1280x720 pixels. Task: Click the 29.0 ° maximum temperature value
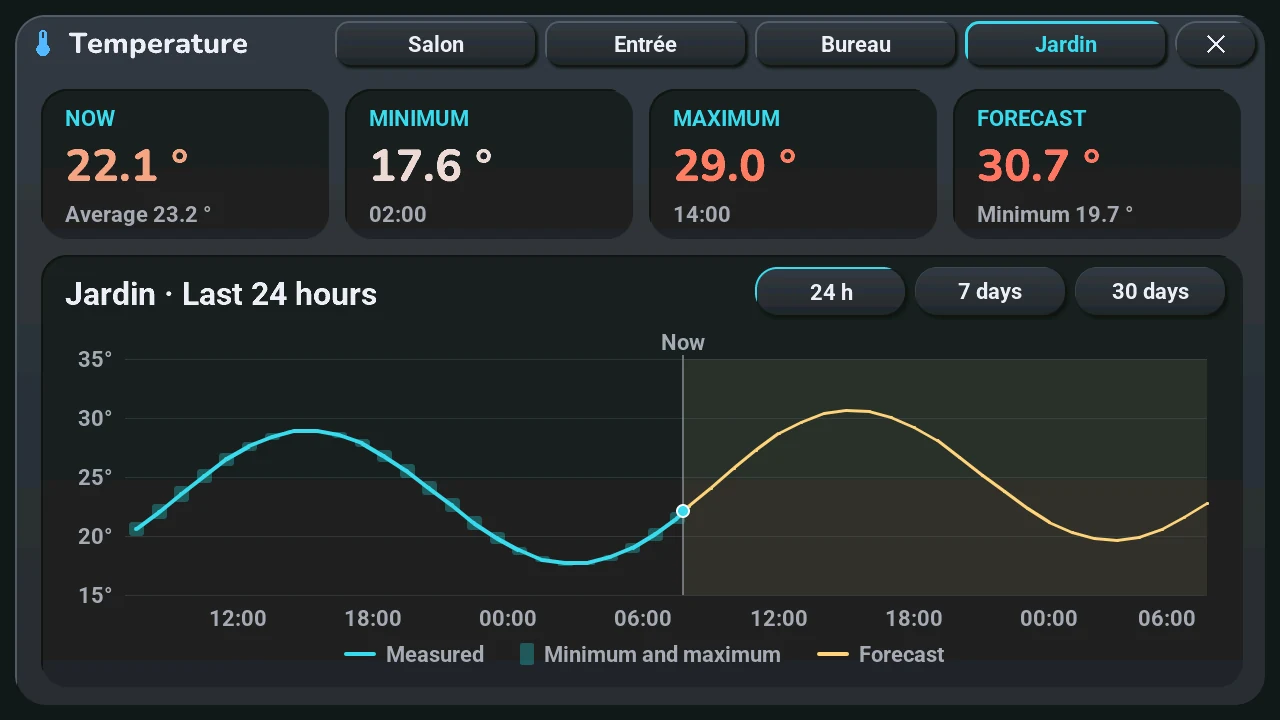[735, 165]
